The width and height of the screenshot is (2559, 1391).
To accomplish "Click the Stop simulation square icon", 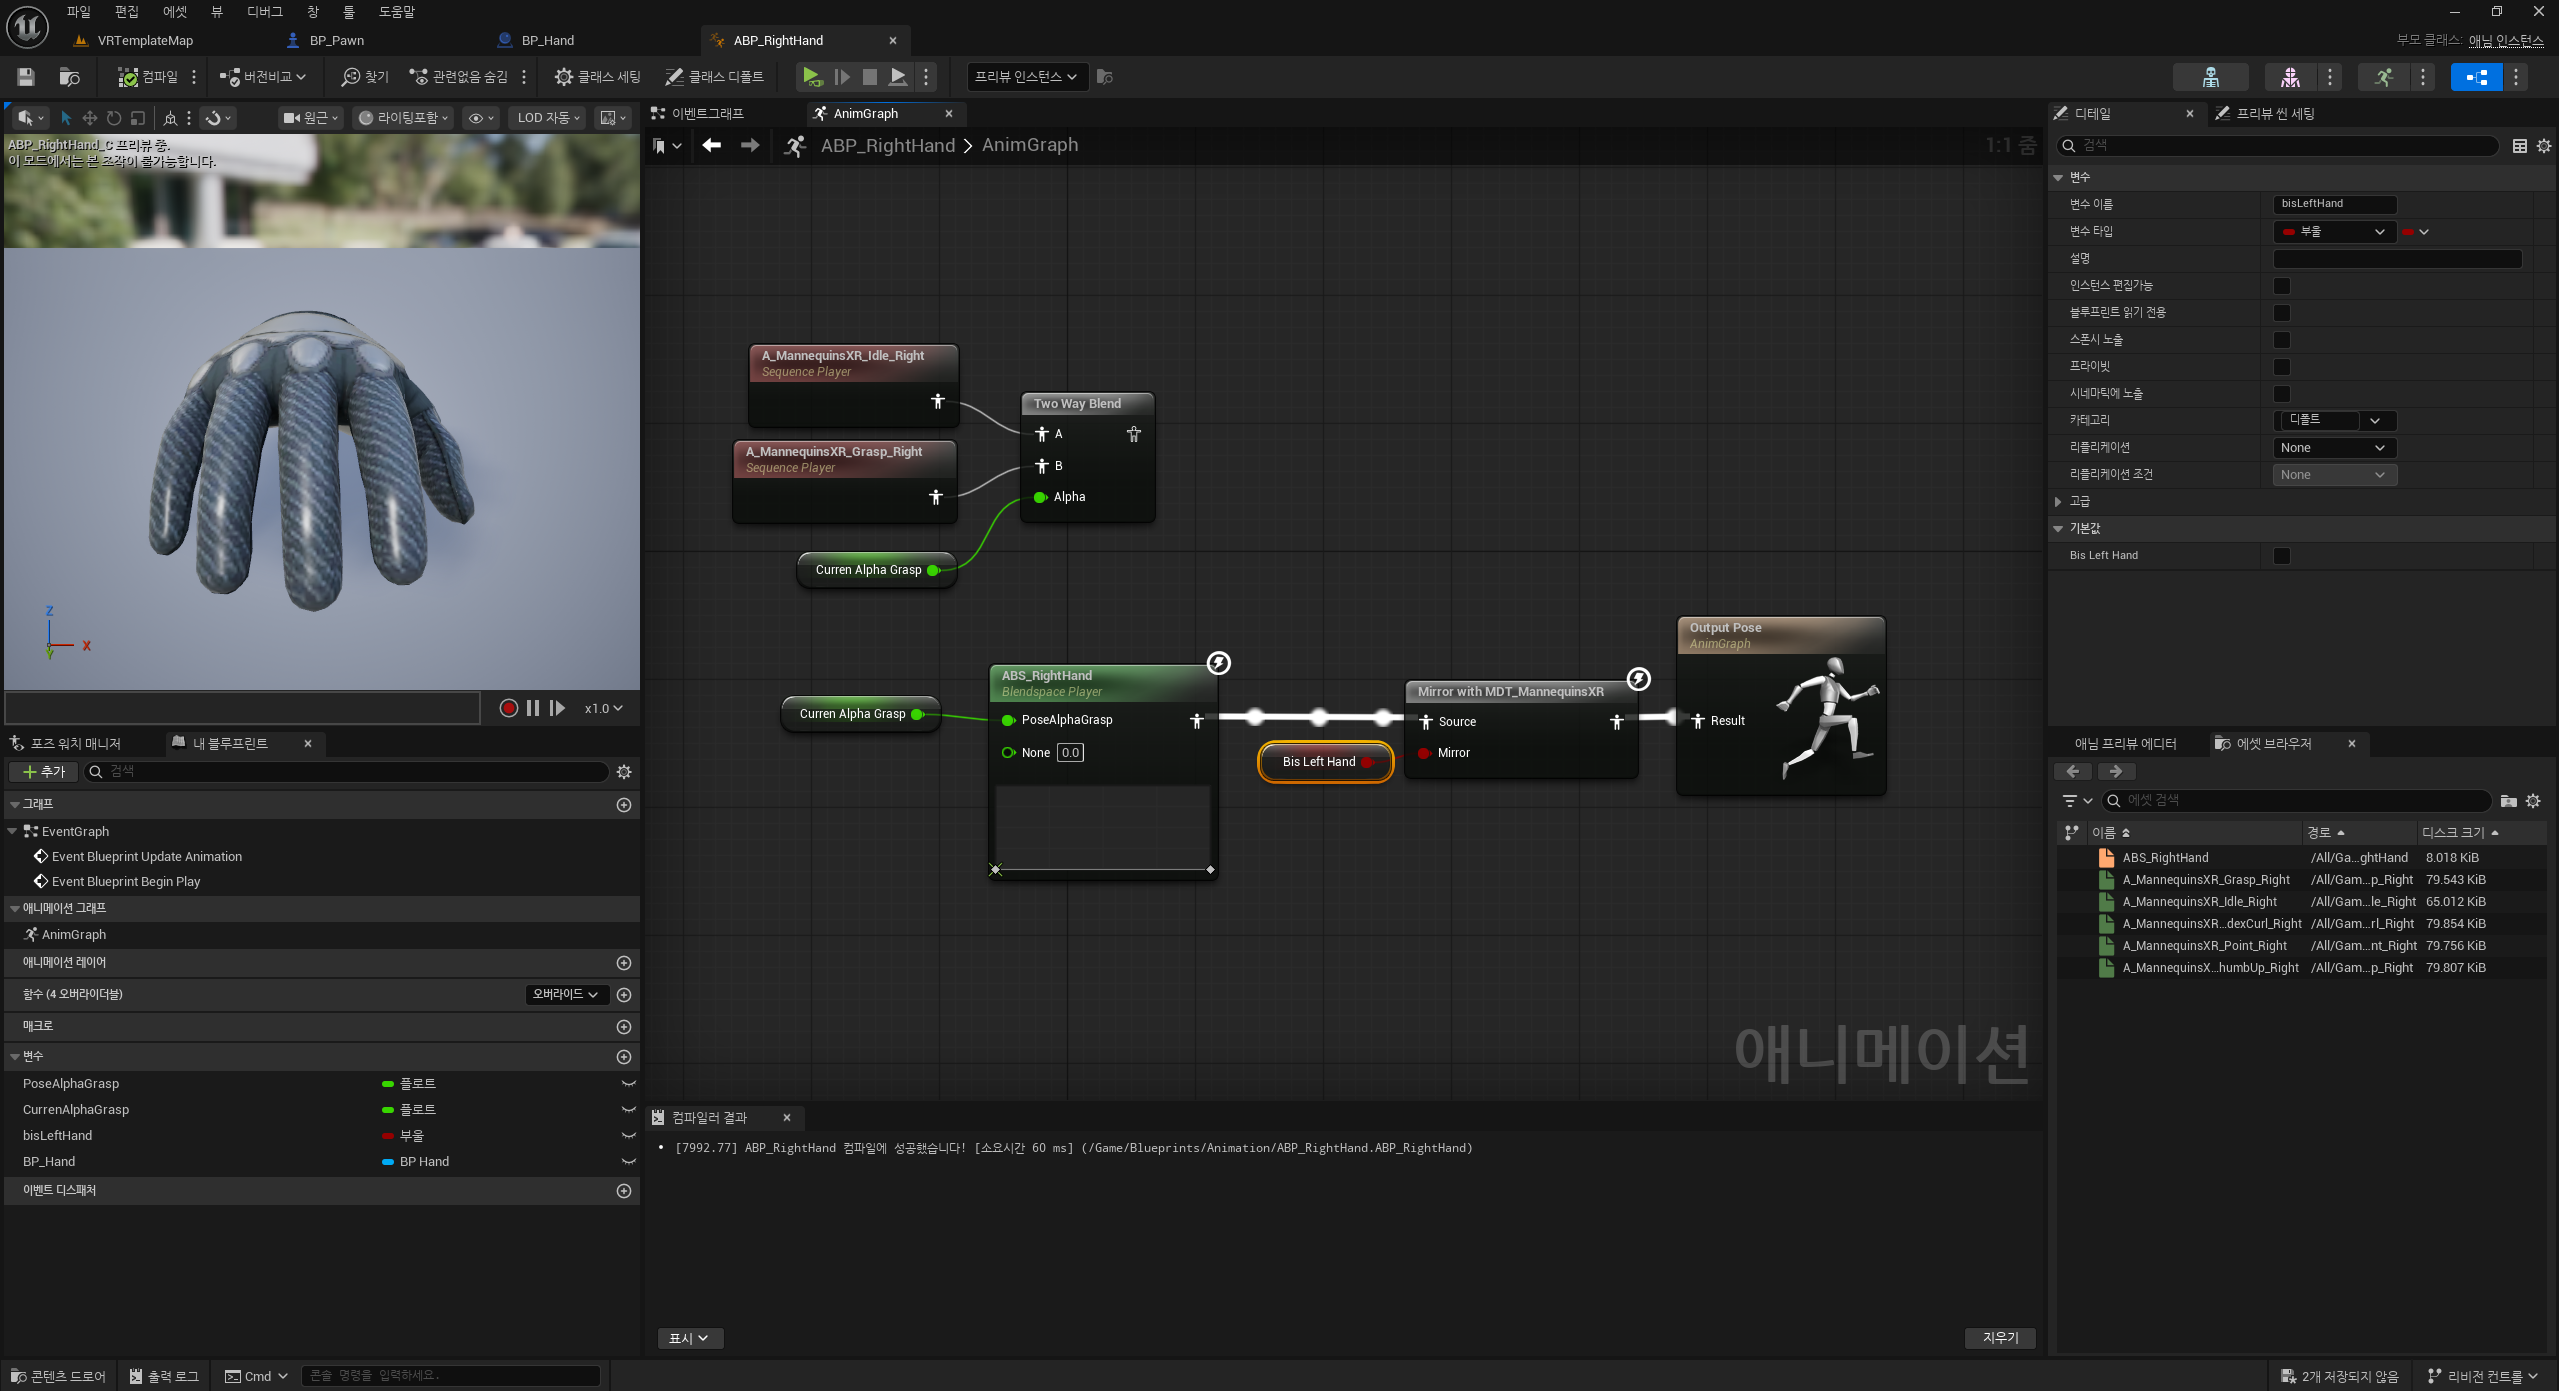I will 870,77.
